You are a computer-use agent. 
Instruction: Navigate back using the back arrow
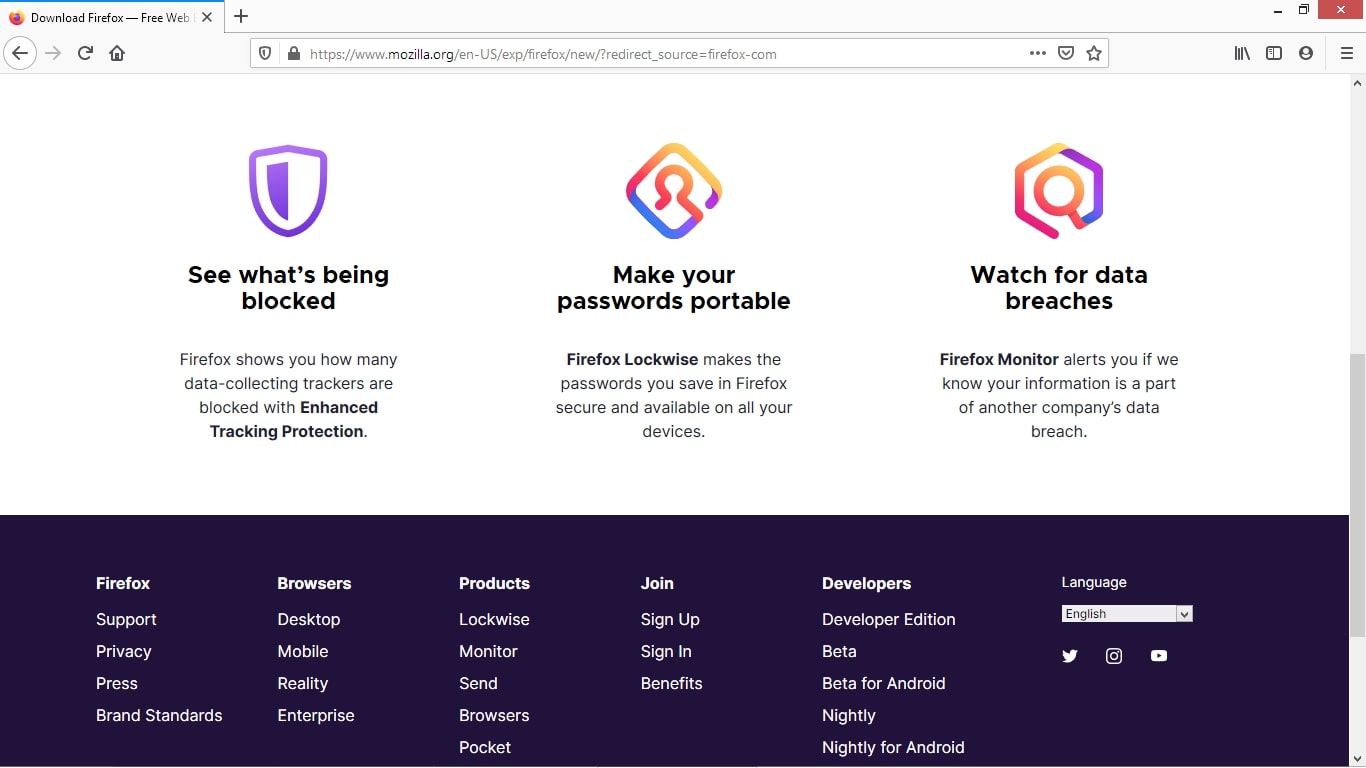(x=20, y=53)
